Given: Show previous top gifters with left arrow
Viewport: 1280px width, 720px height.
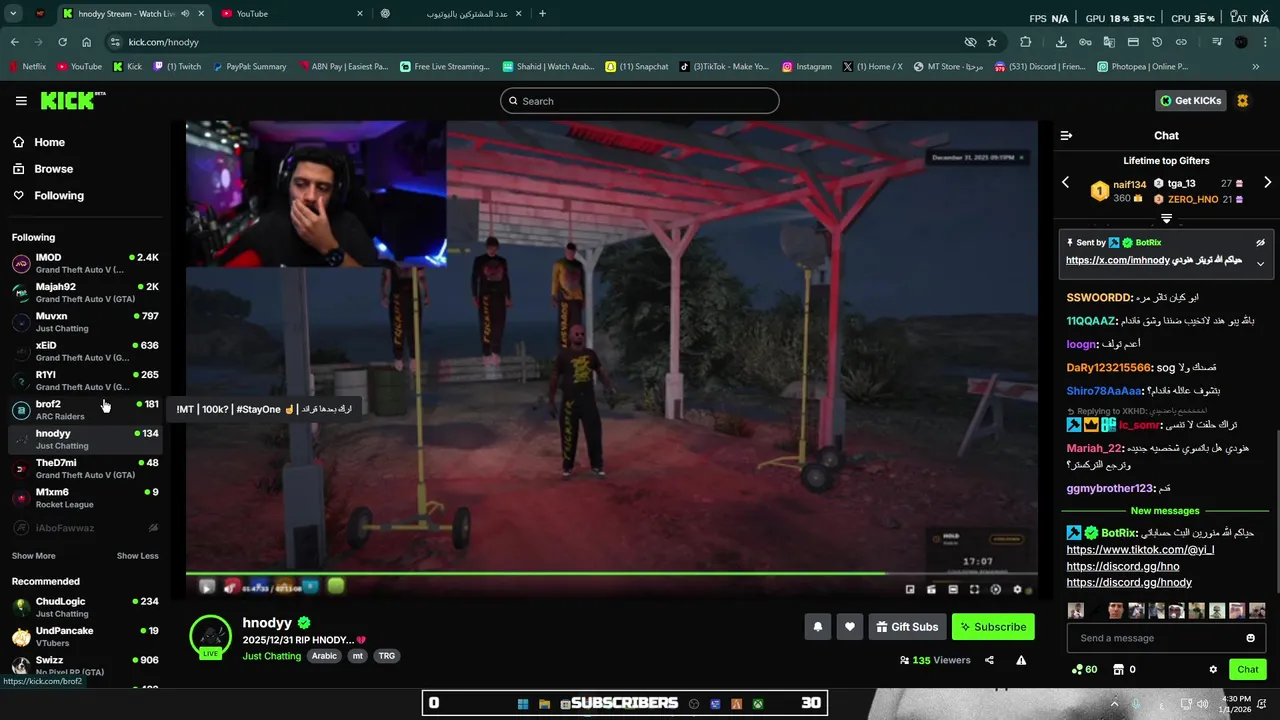Looking at the screenshot, I should point(1065,182).
